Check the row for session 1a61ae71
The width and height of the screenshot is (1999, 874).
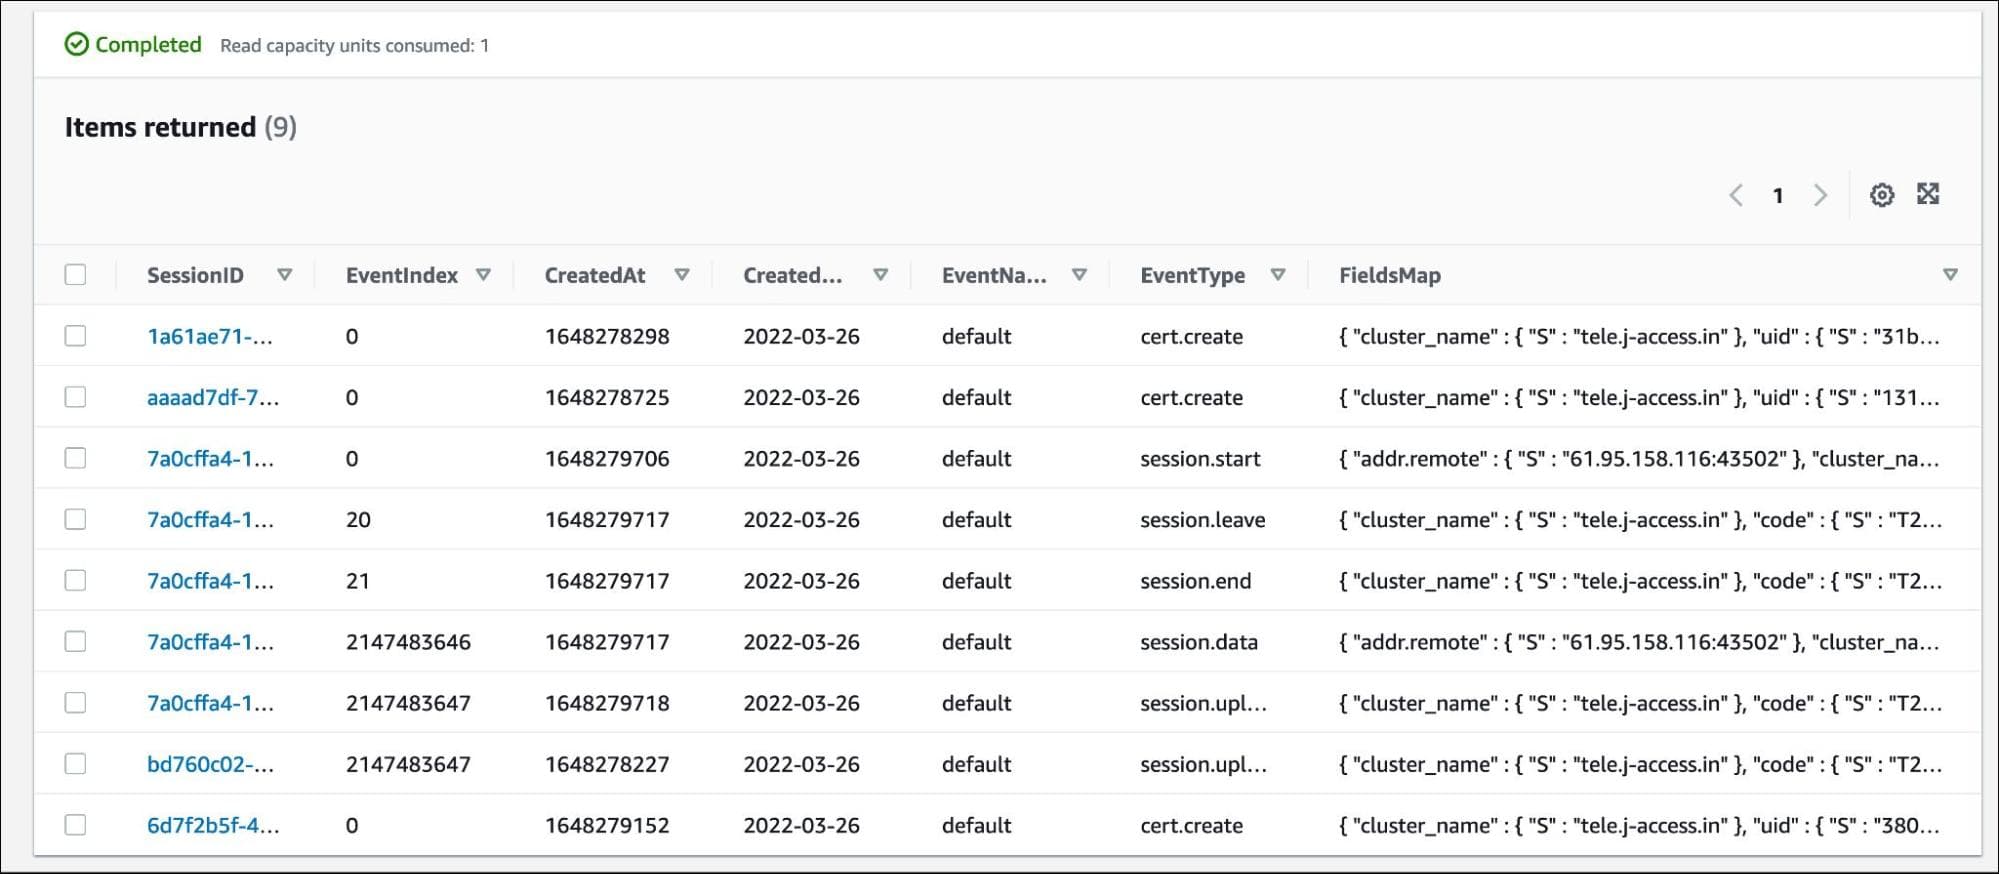[75, 336]
